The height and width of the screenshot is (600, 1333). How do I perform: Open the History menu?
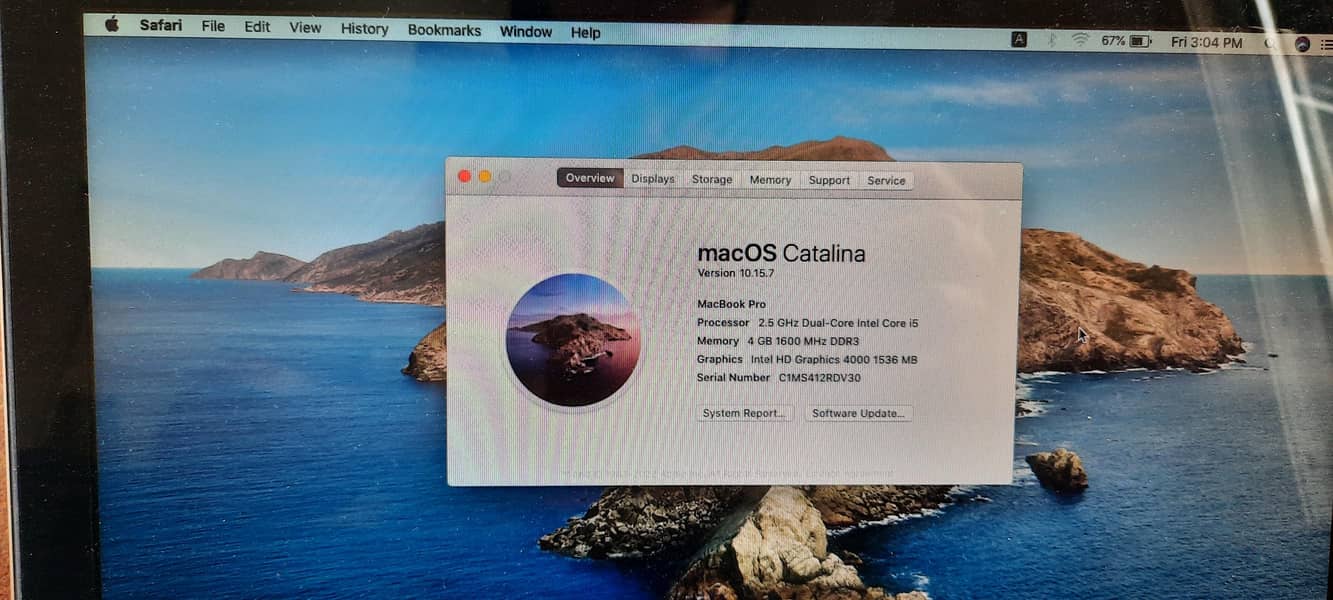coord(364,29)
